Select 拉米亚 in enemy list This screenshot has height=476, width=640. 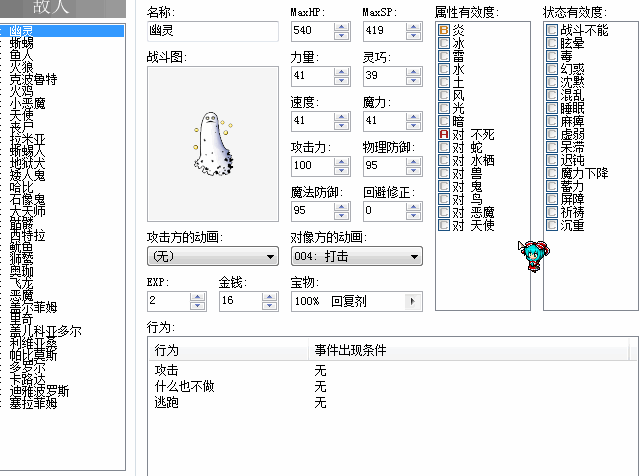pyautogui.click(x=27, y=139)
